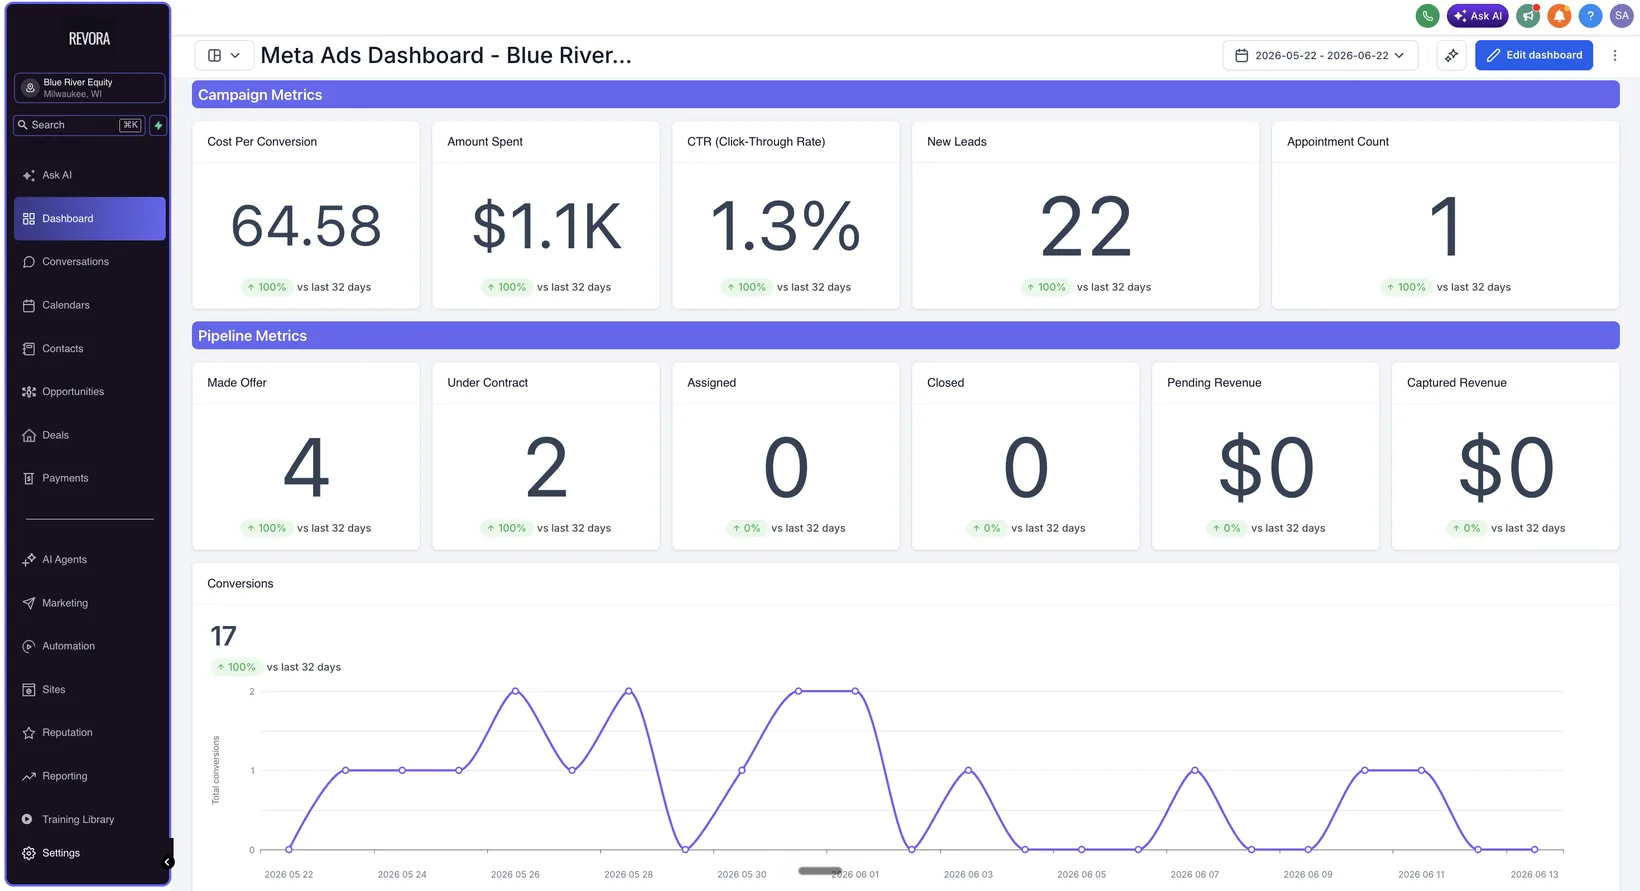Image resolution: width=1640 pixels, height=891 pixels.
Task: Open Conversations in the sidebar
Action: click(x=90, y=262)
